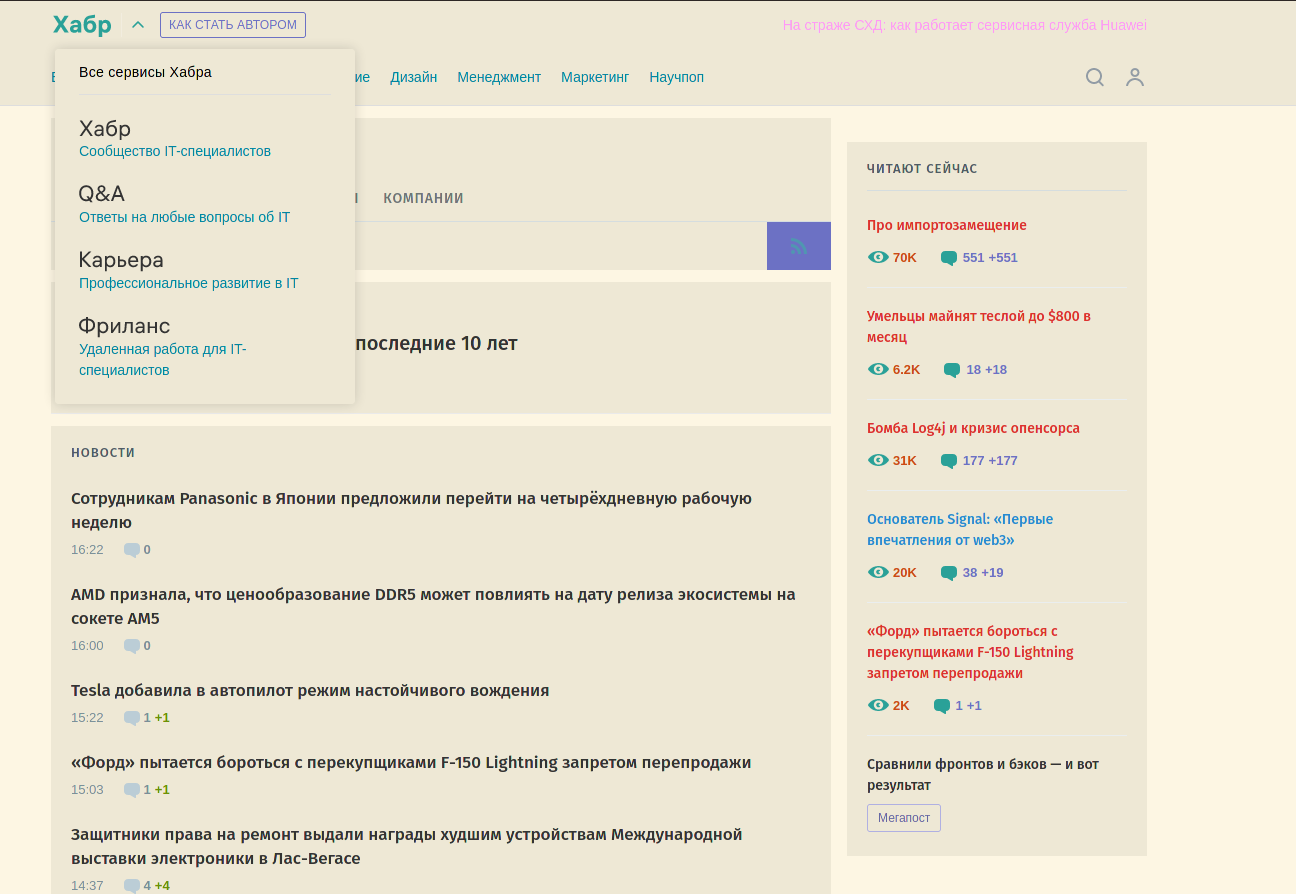This screenshot has height=894, width=1296.
Task: Open the user profile icon in header
Action: (1135, 76)
